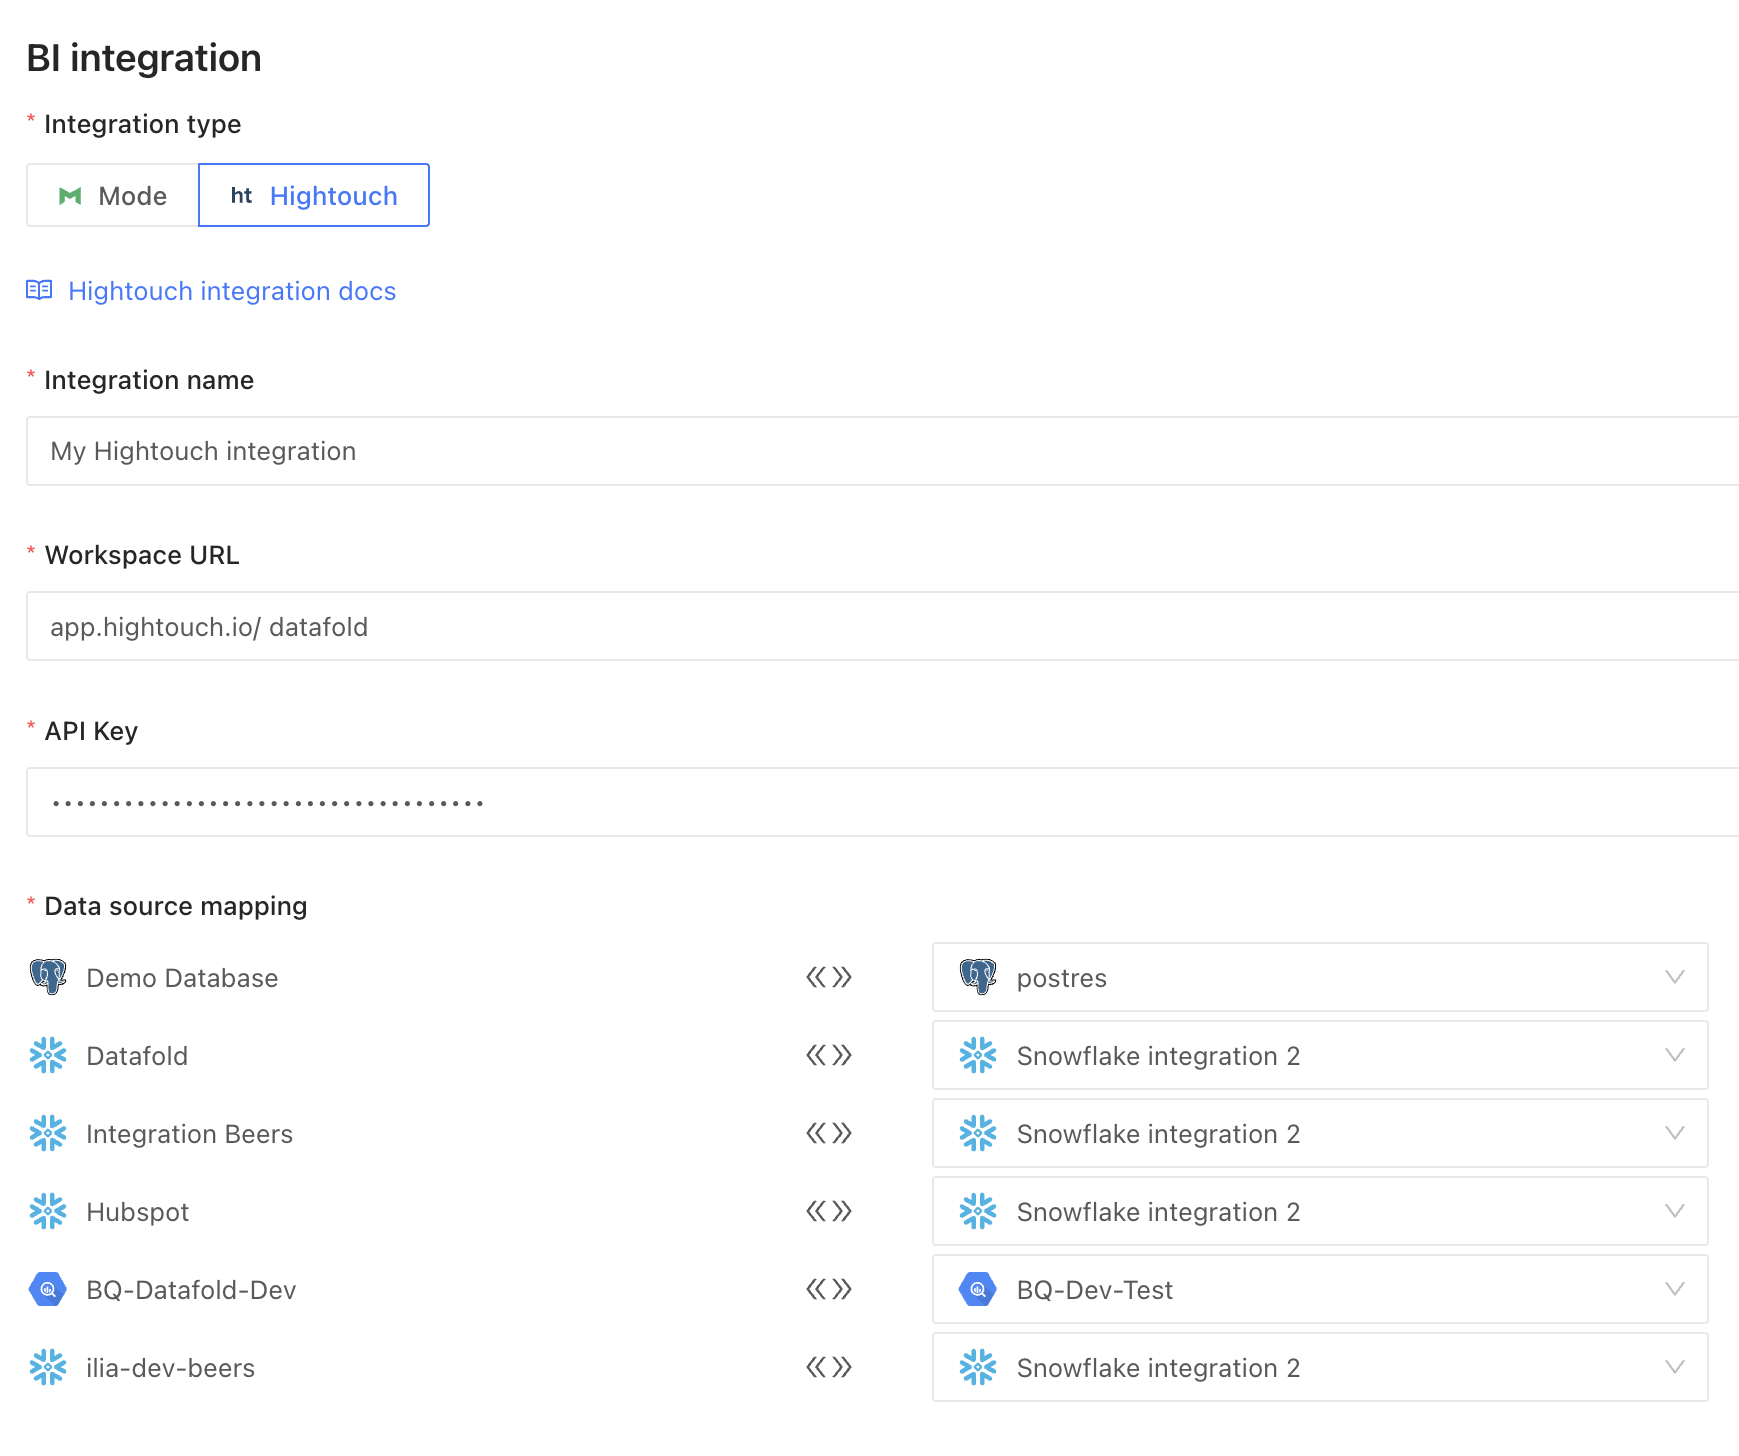Click Snowflake icon beside Datafold source
Viewport: 1739px width, 1456px height.
48,1055
